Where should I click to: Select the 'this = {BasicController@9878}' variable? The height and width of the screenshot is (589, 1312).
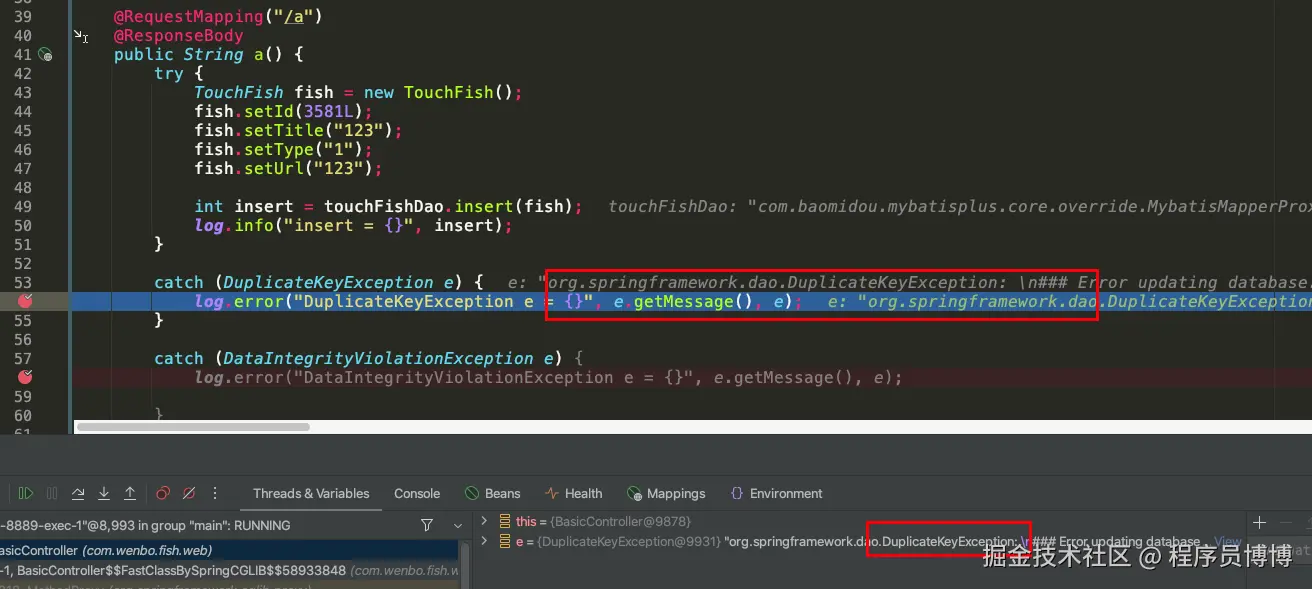click(603, 521)
